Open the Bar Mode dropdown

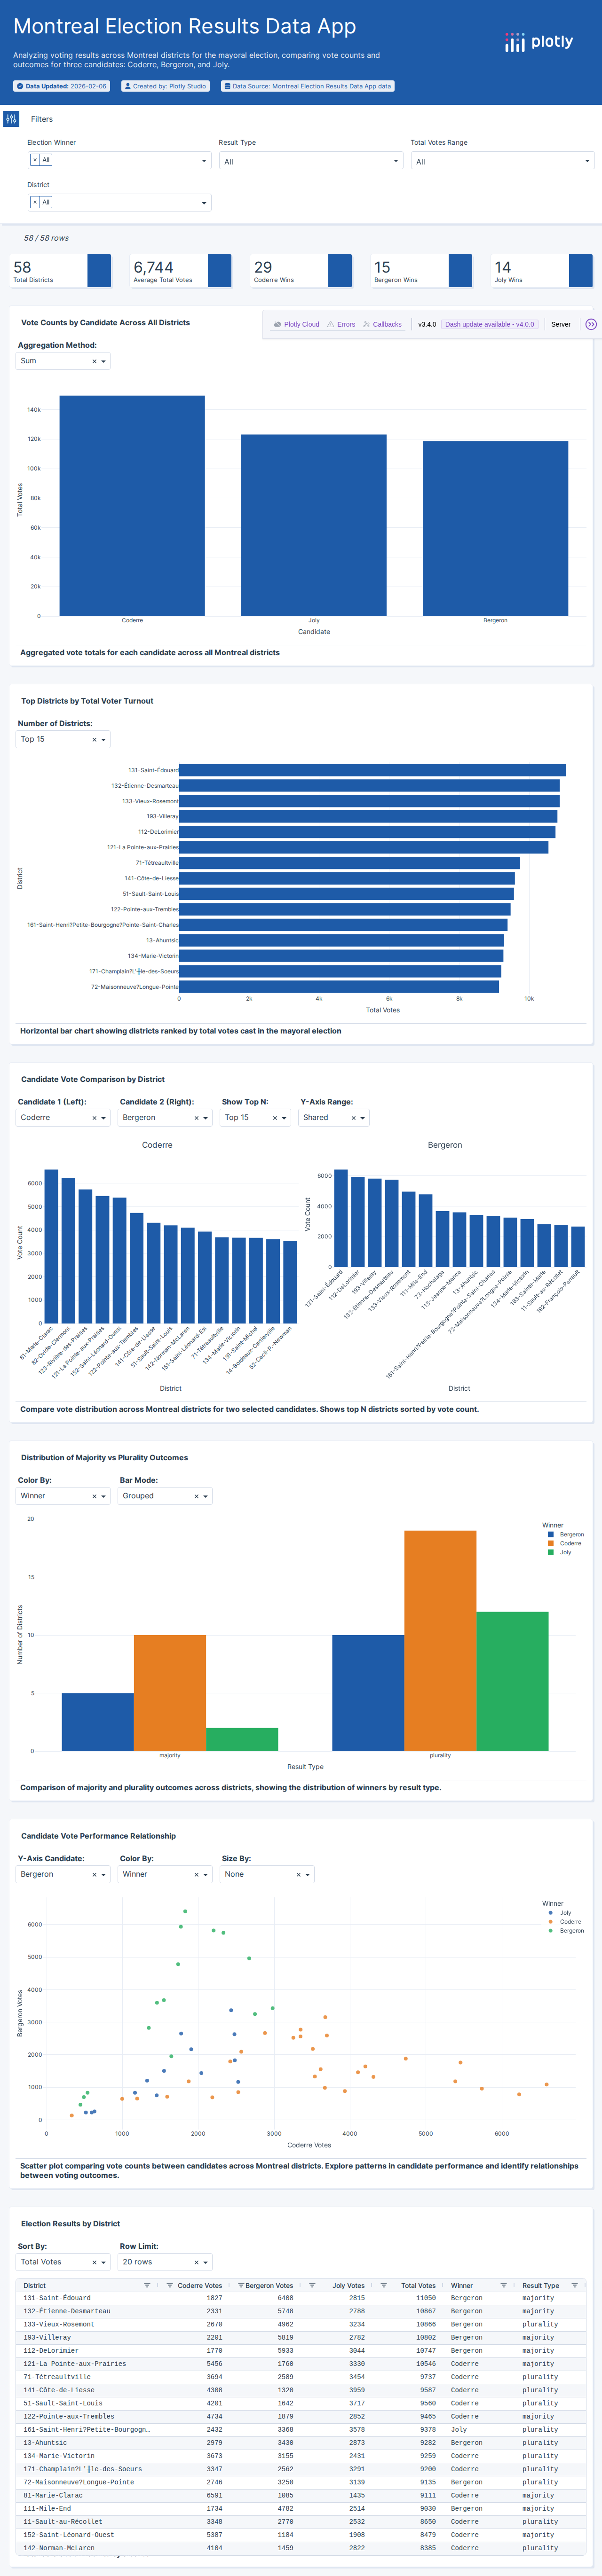point(206,1496)
